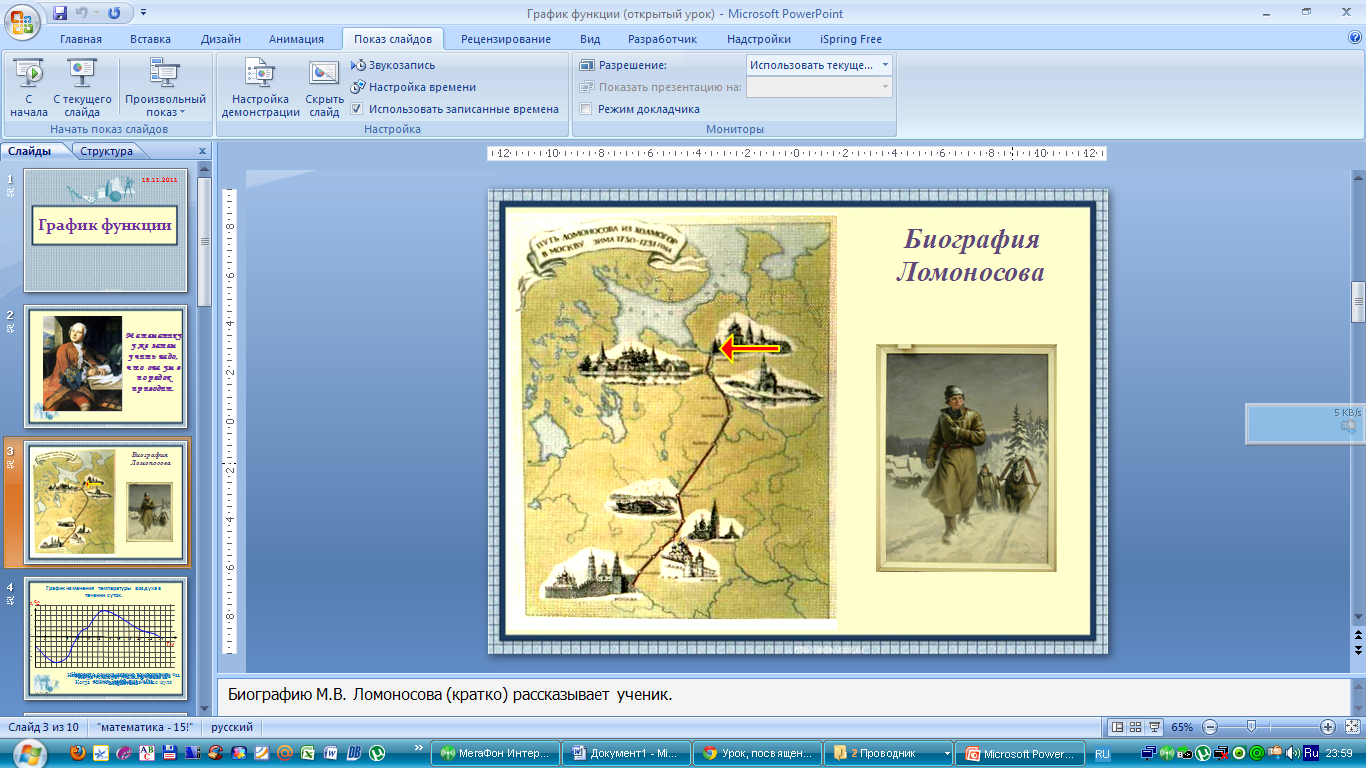The image size is (1366, 768).
Task: Click the Redo arrow in quick access toolbar
Action: tap(113, 13)
